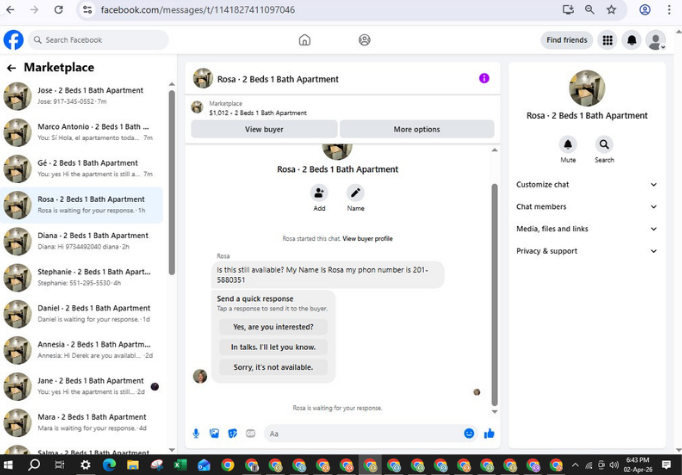Reload the page
Viewport: 682px width, 475px height.
point(58,10)
